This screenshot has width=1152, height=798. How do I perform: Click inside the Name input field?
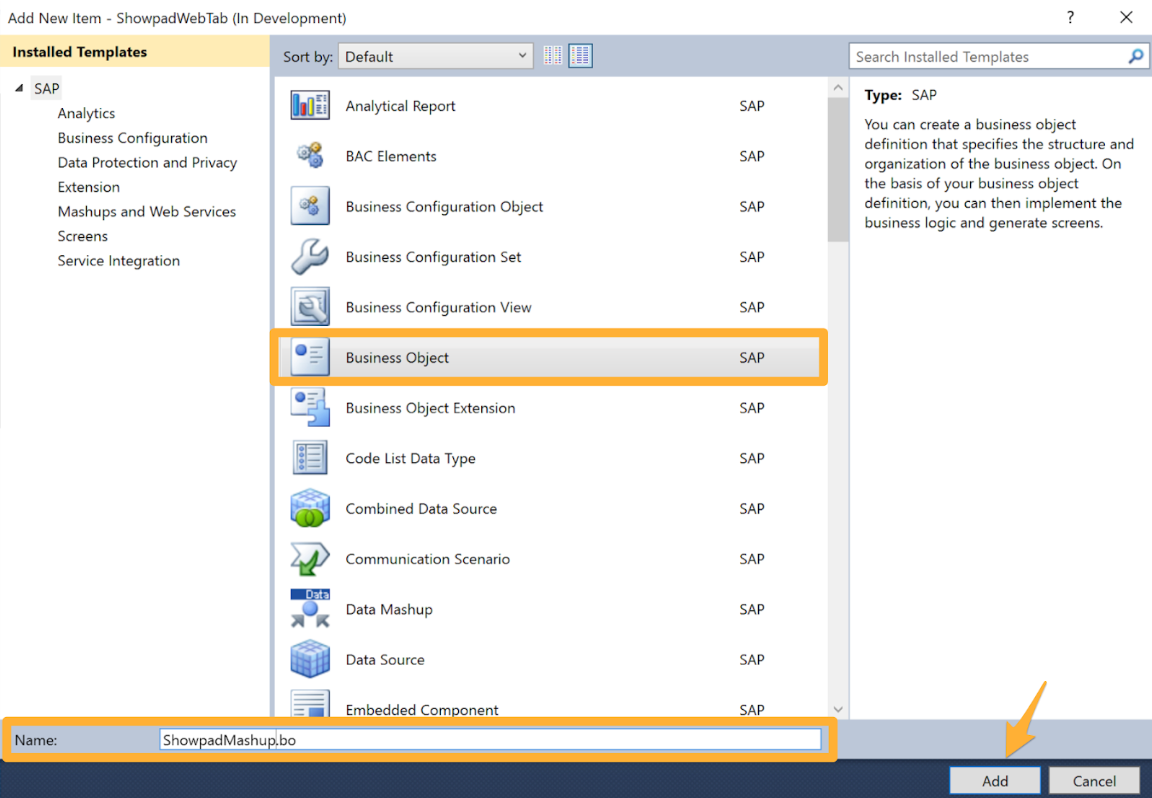click(490, 738)
